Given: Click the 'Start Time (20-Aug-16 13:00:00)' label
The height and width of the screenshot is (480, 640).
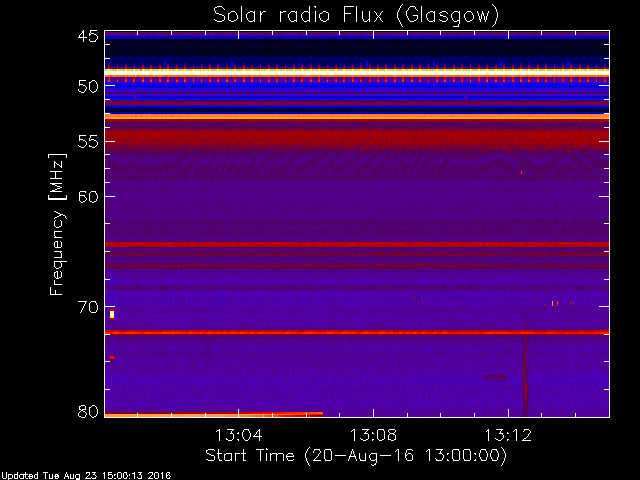Looking at the screenshot, I should pos(356,455).
